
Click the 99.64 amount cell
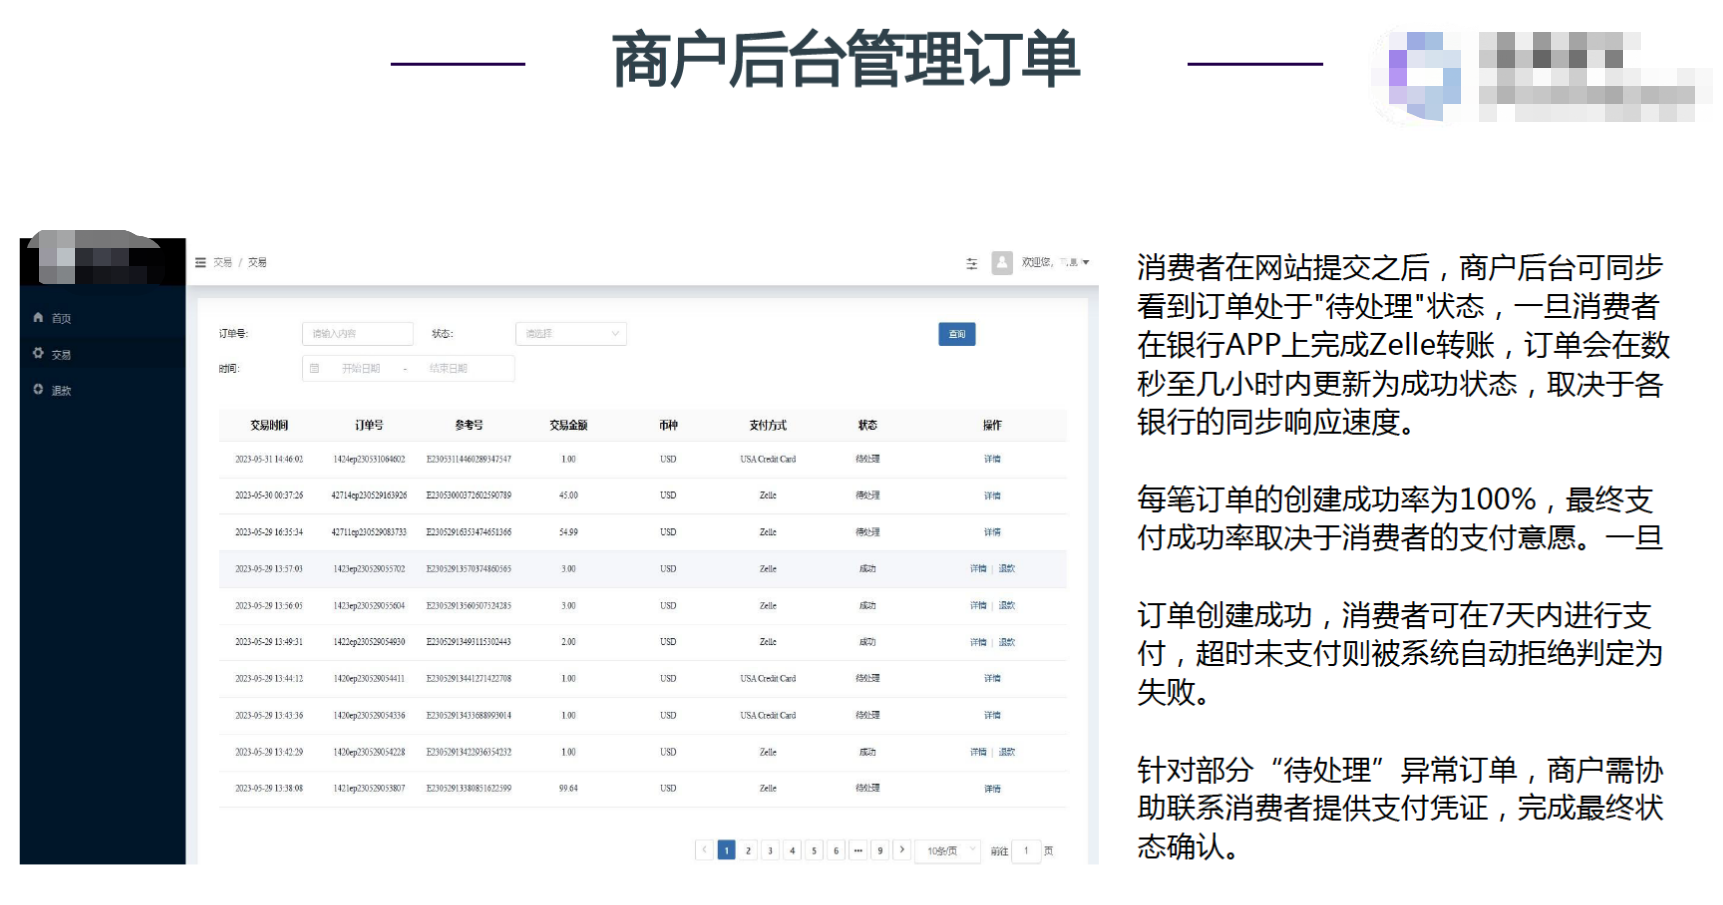(x=568, y=789)
